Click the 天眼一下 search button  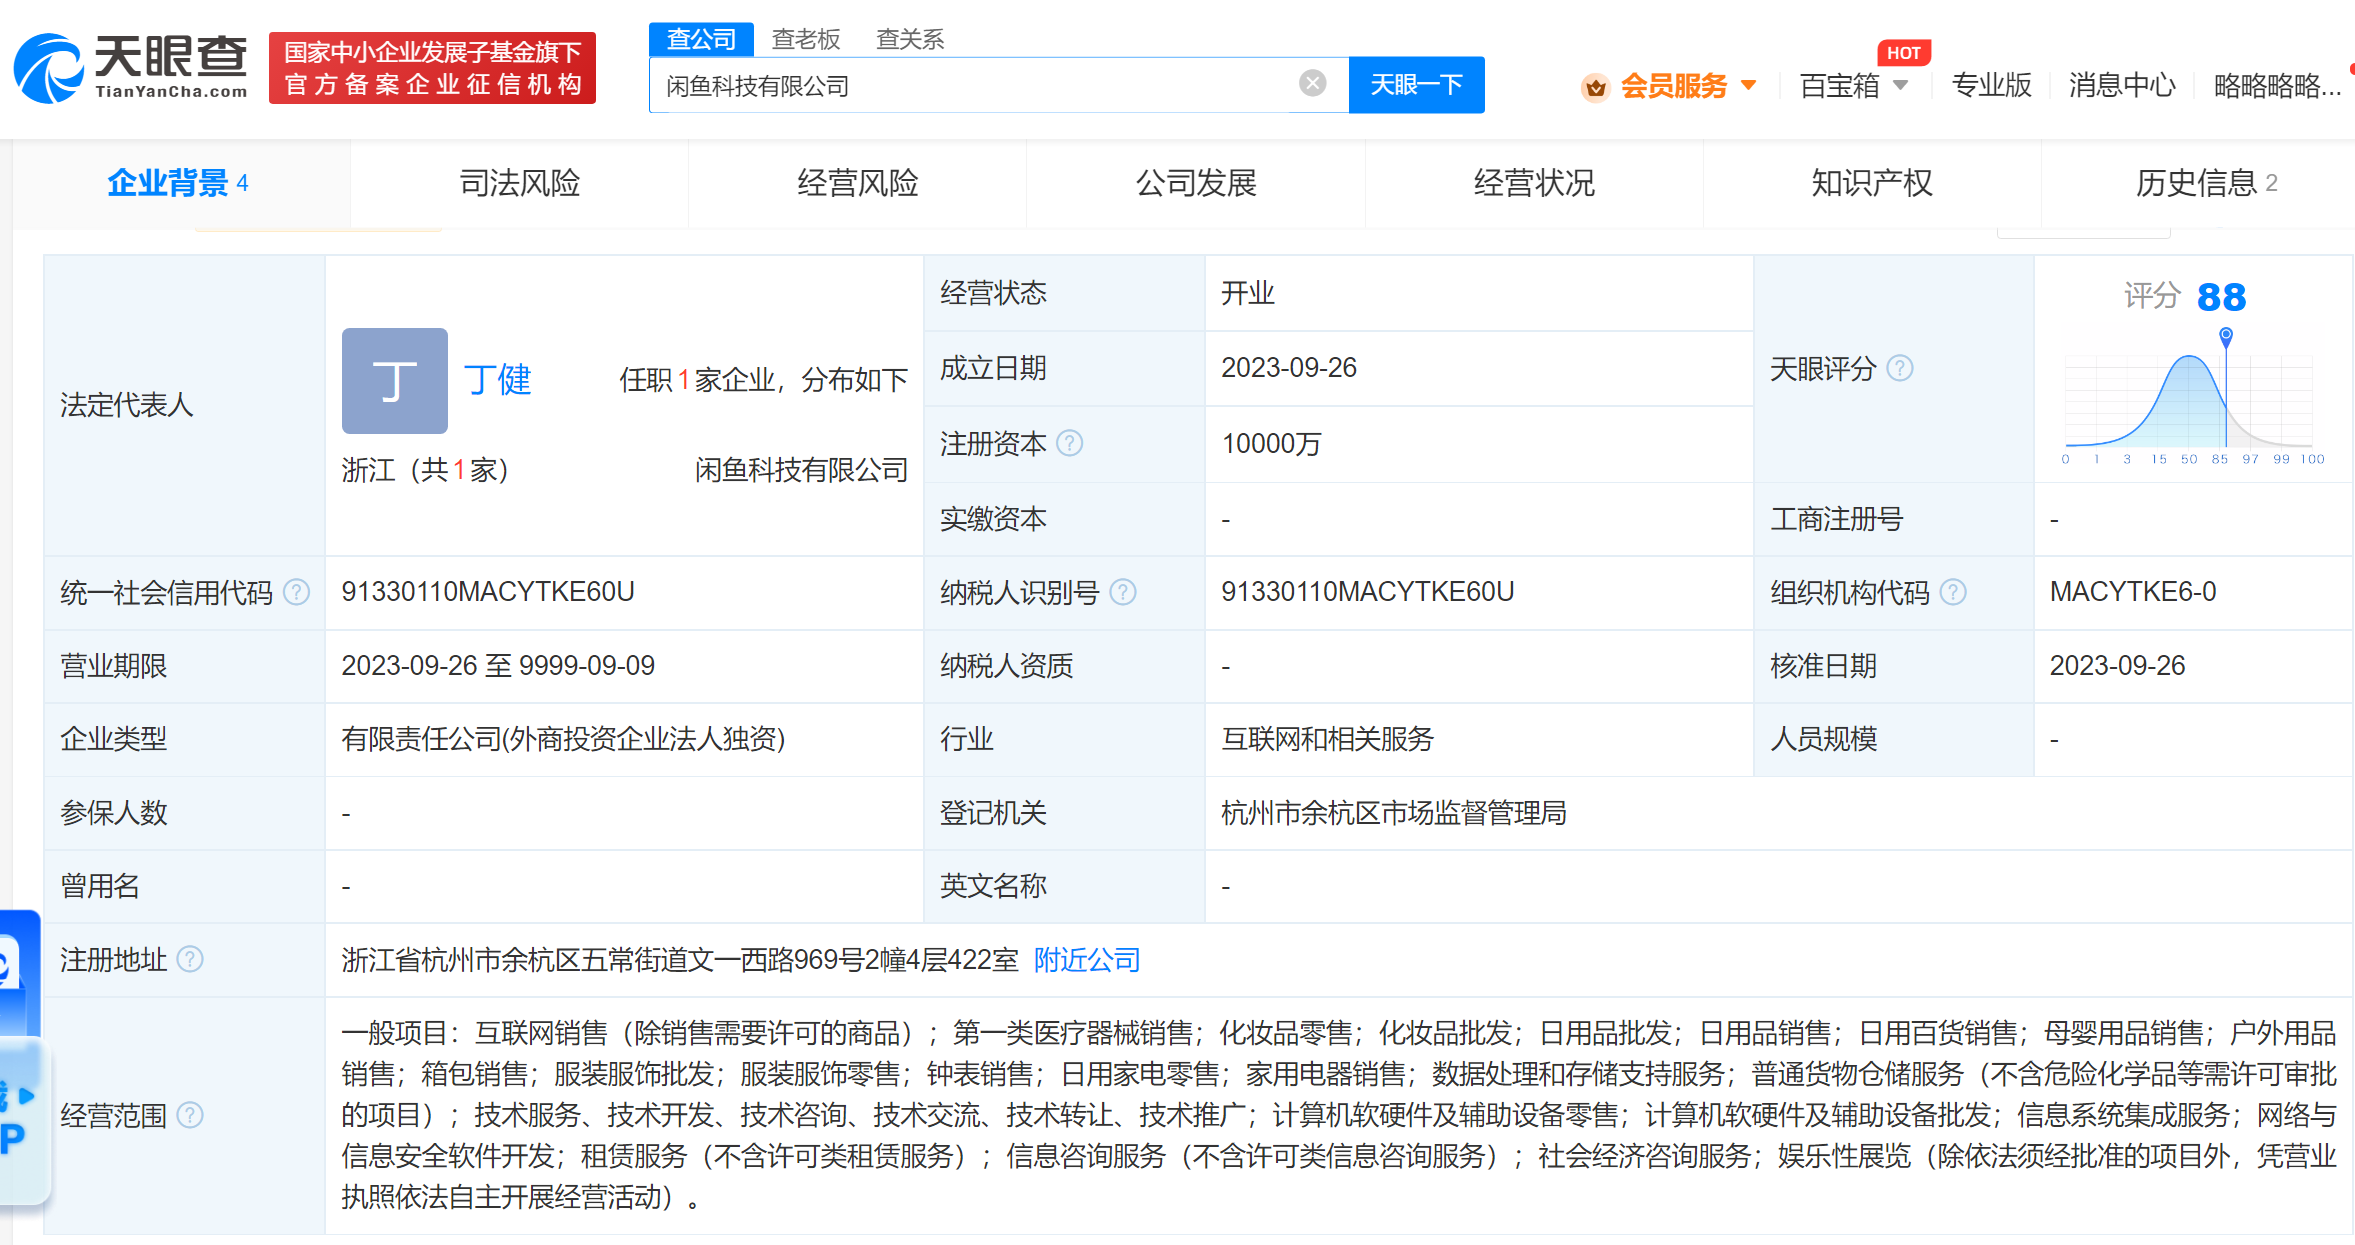pyautogui.click(x=1416, y=85)
